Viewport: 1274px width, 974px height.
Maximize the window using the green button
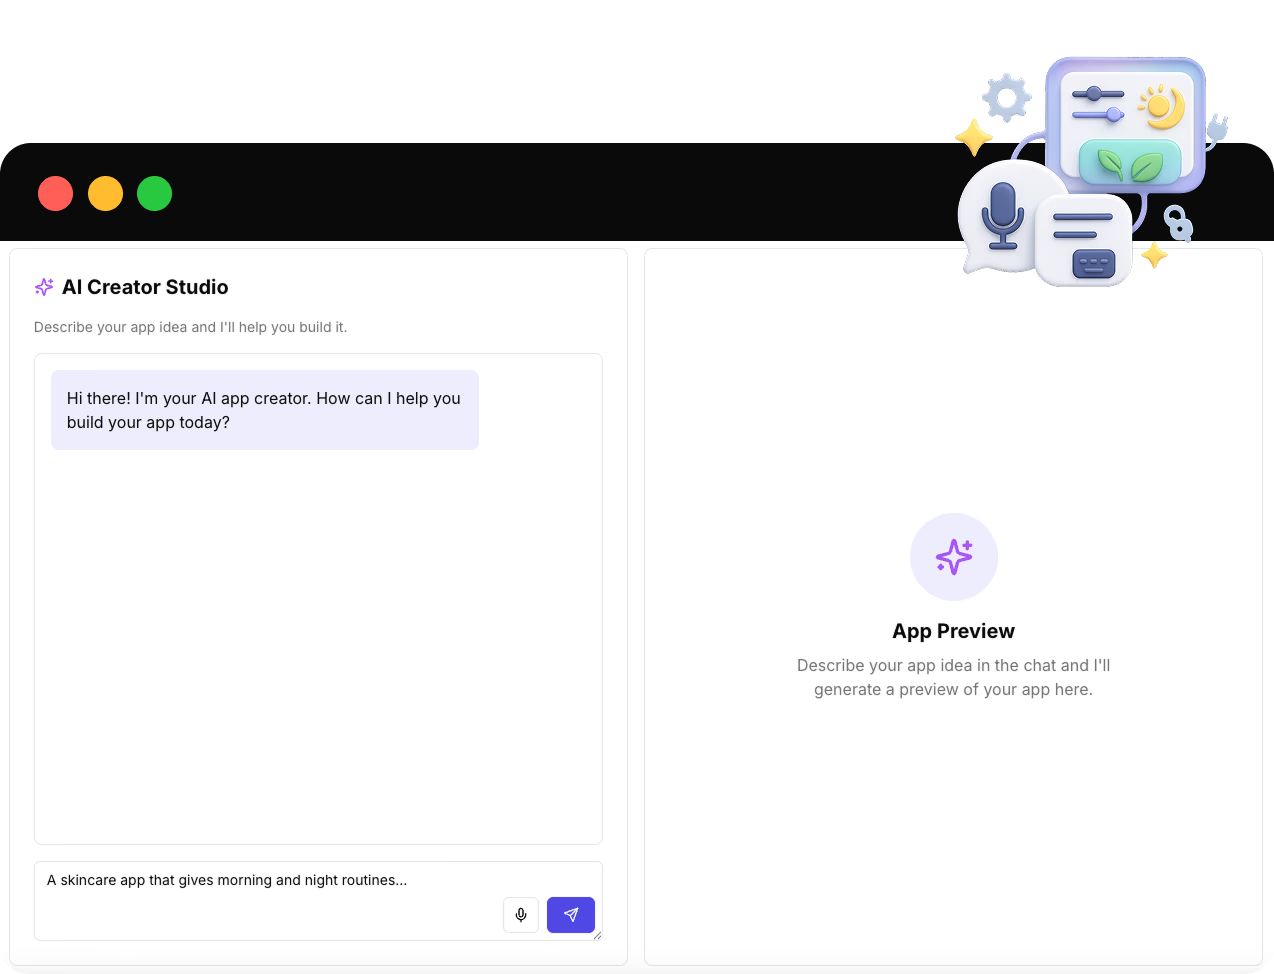coord(155,193)
